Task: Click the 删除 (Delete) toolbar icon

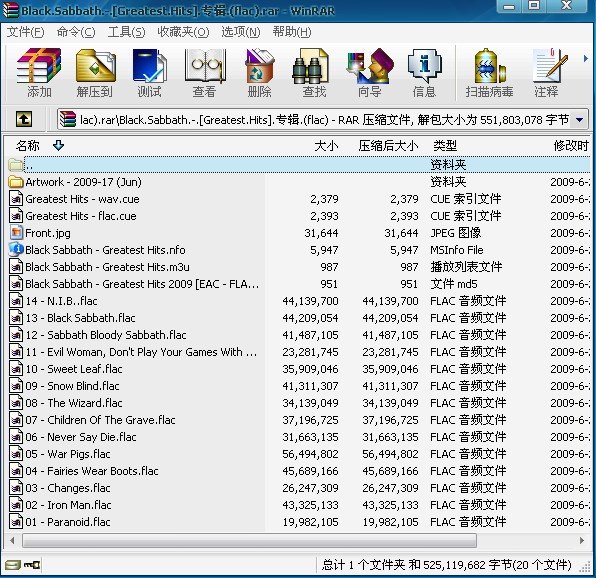Action: [x=260, y=65]
